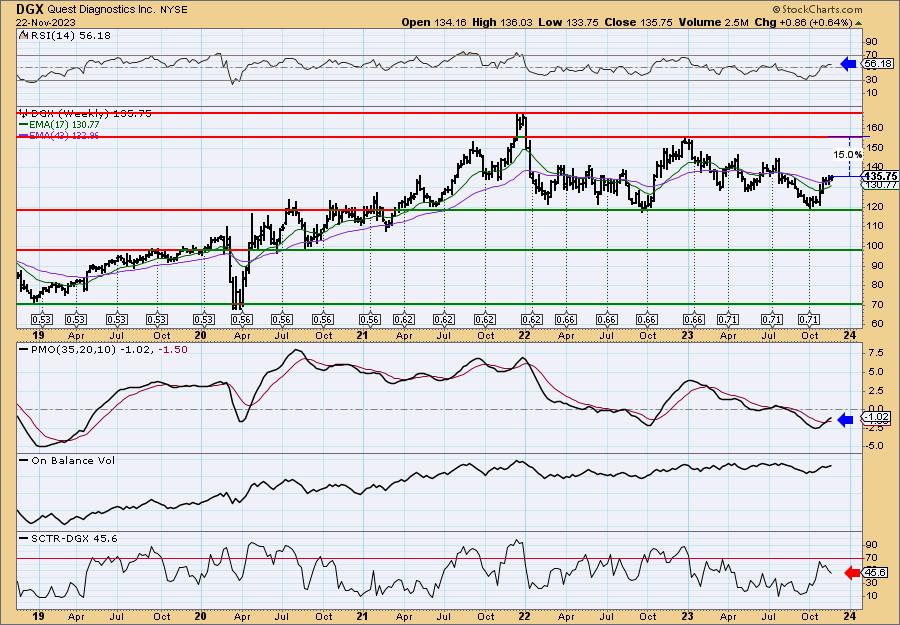
Task: Click the Volume 2.5M reading
Action: (713, 22)
